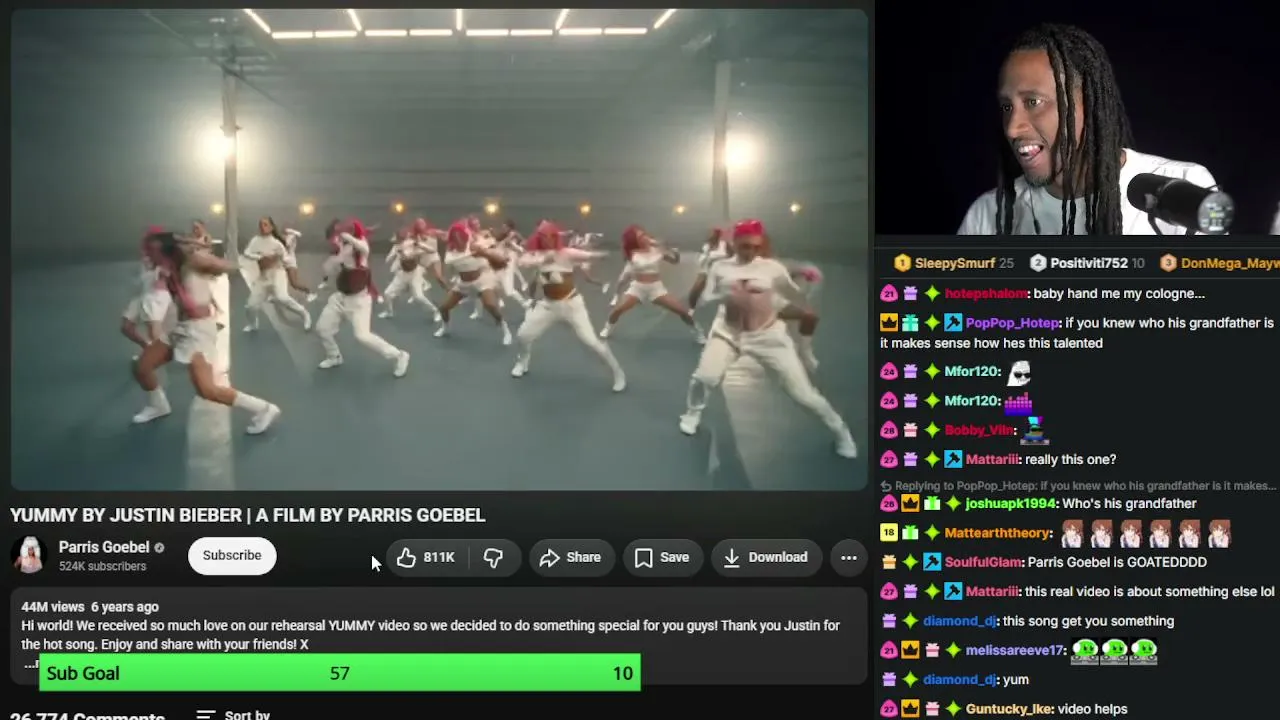
Task: Hit the thumbs-down dislike icon
Action: point(493,557)
